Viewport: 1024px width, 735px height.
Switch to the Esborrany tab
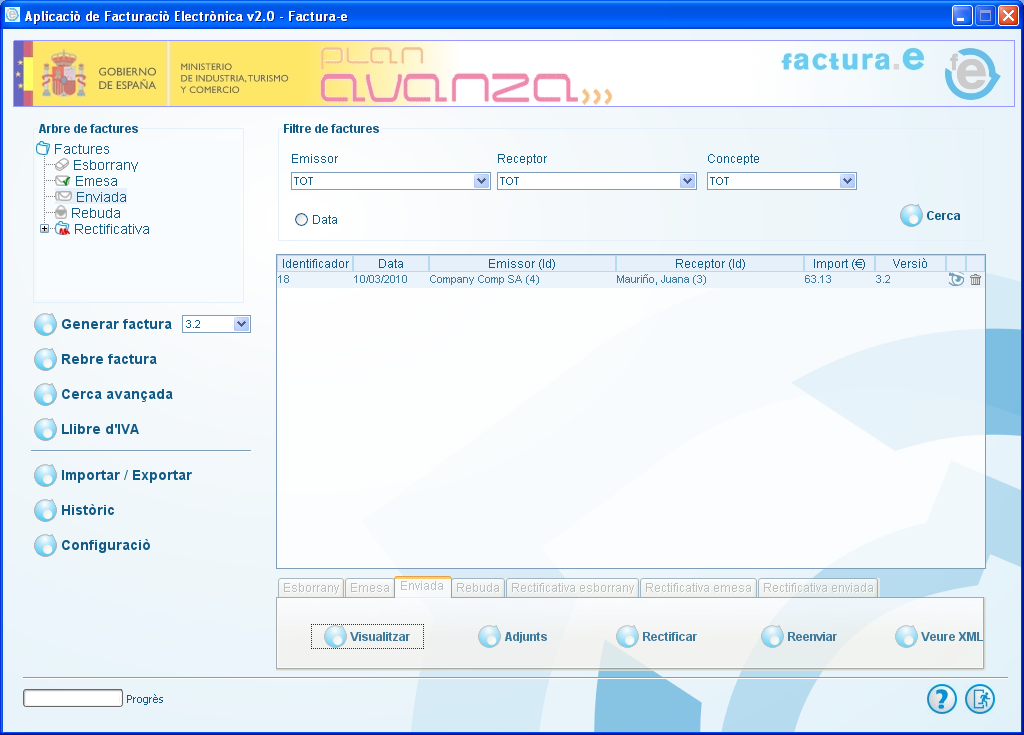pyautogui.click(x=311, y=588)
